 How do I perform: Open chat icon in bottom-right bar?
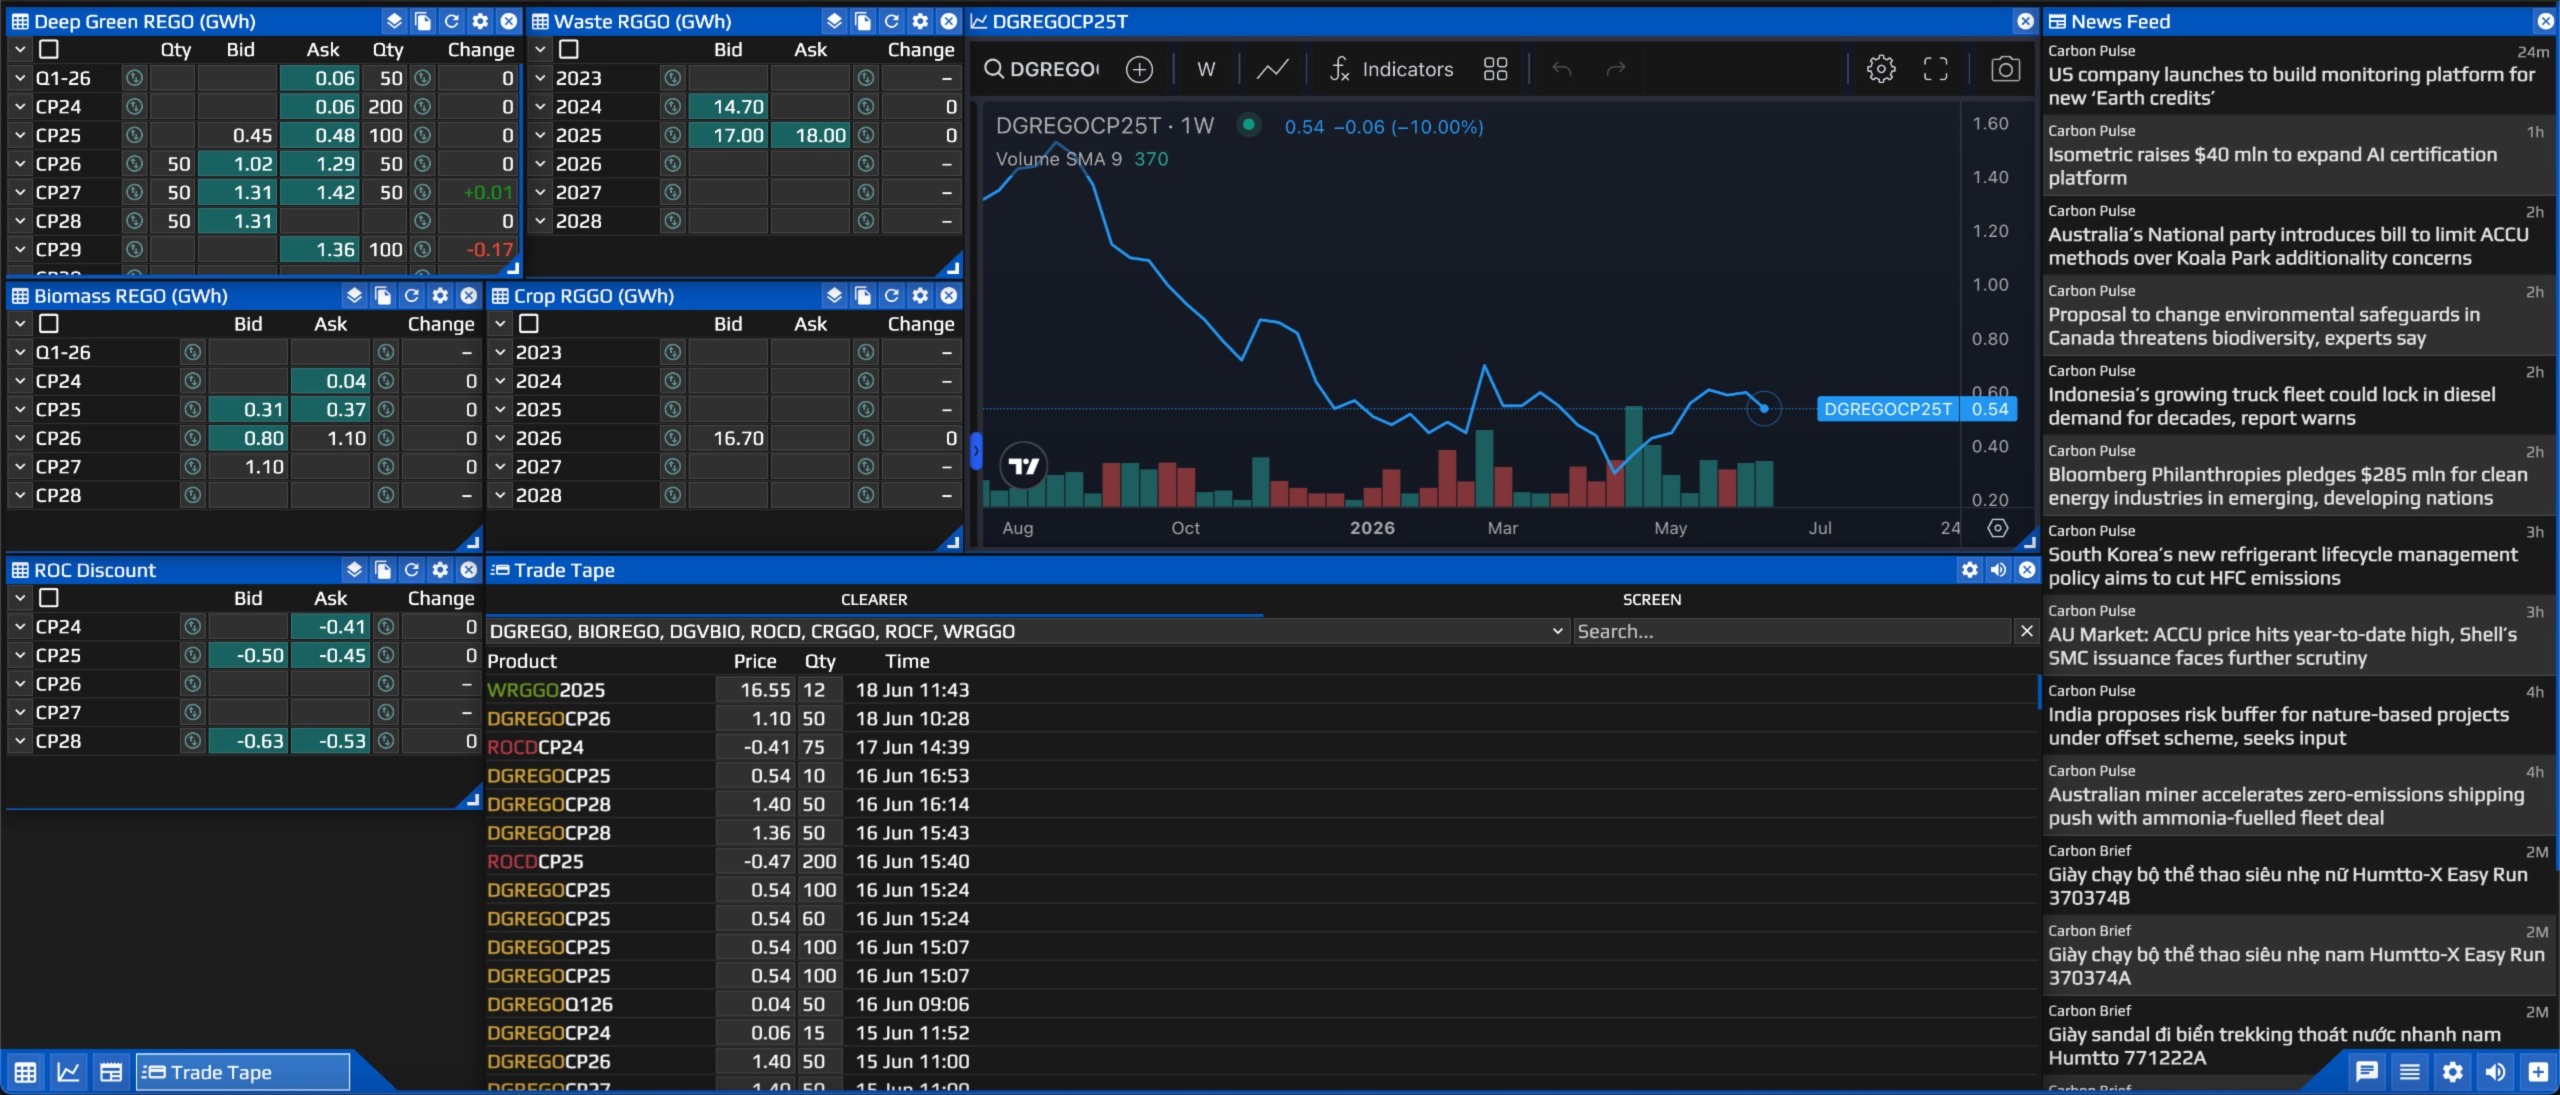click(x=2367, y=1072)
